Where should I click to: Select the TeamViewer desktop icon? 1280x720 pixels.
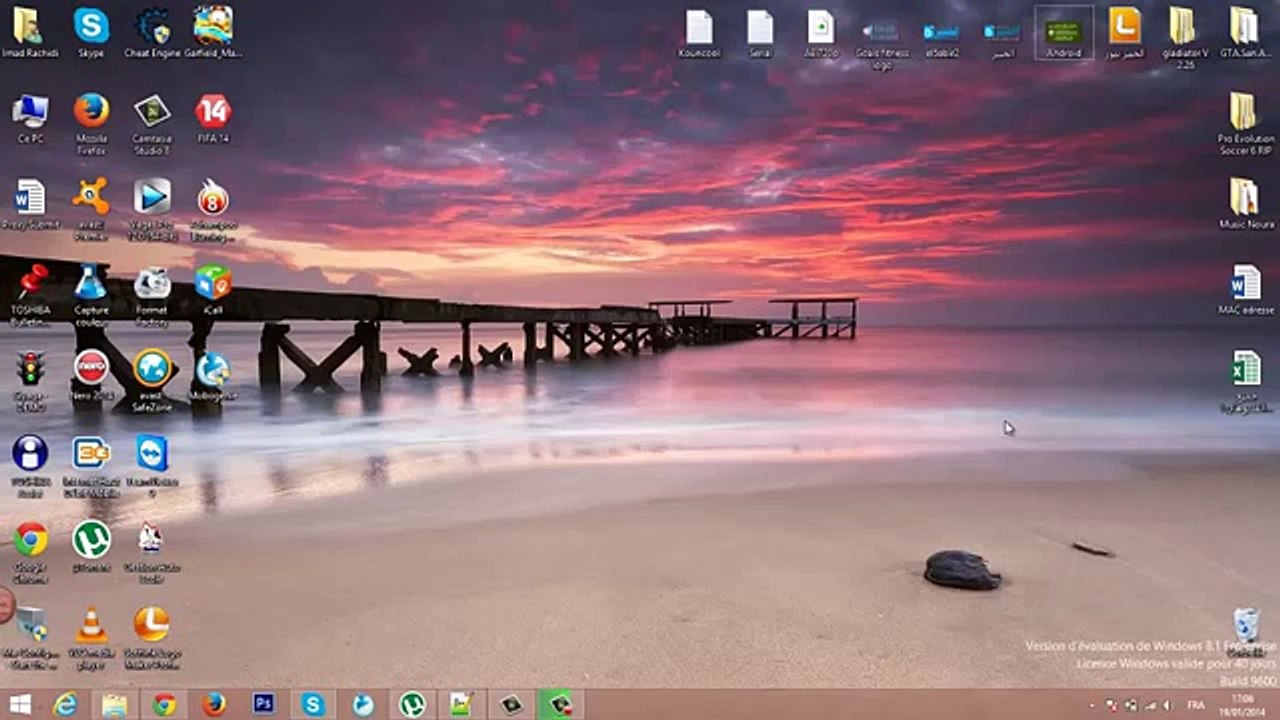point(152,455)
